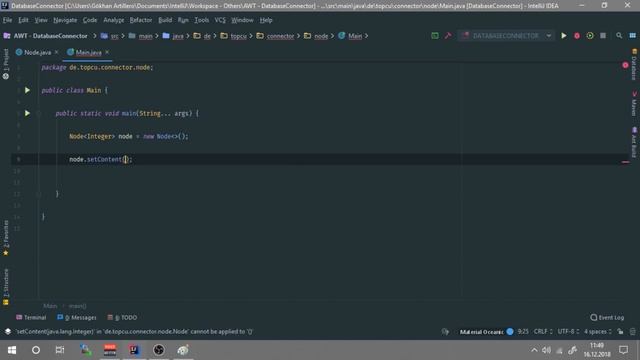Image resolution: width=640 pixels, height=360 pixels.
Task: Open the TODO tool window
Action: point(122,317)
